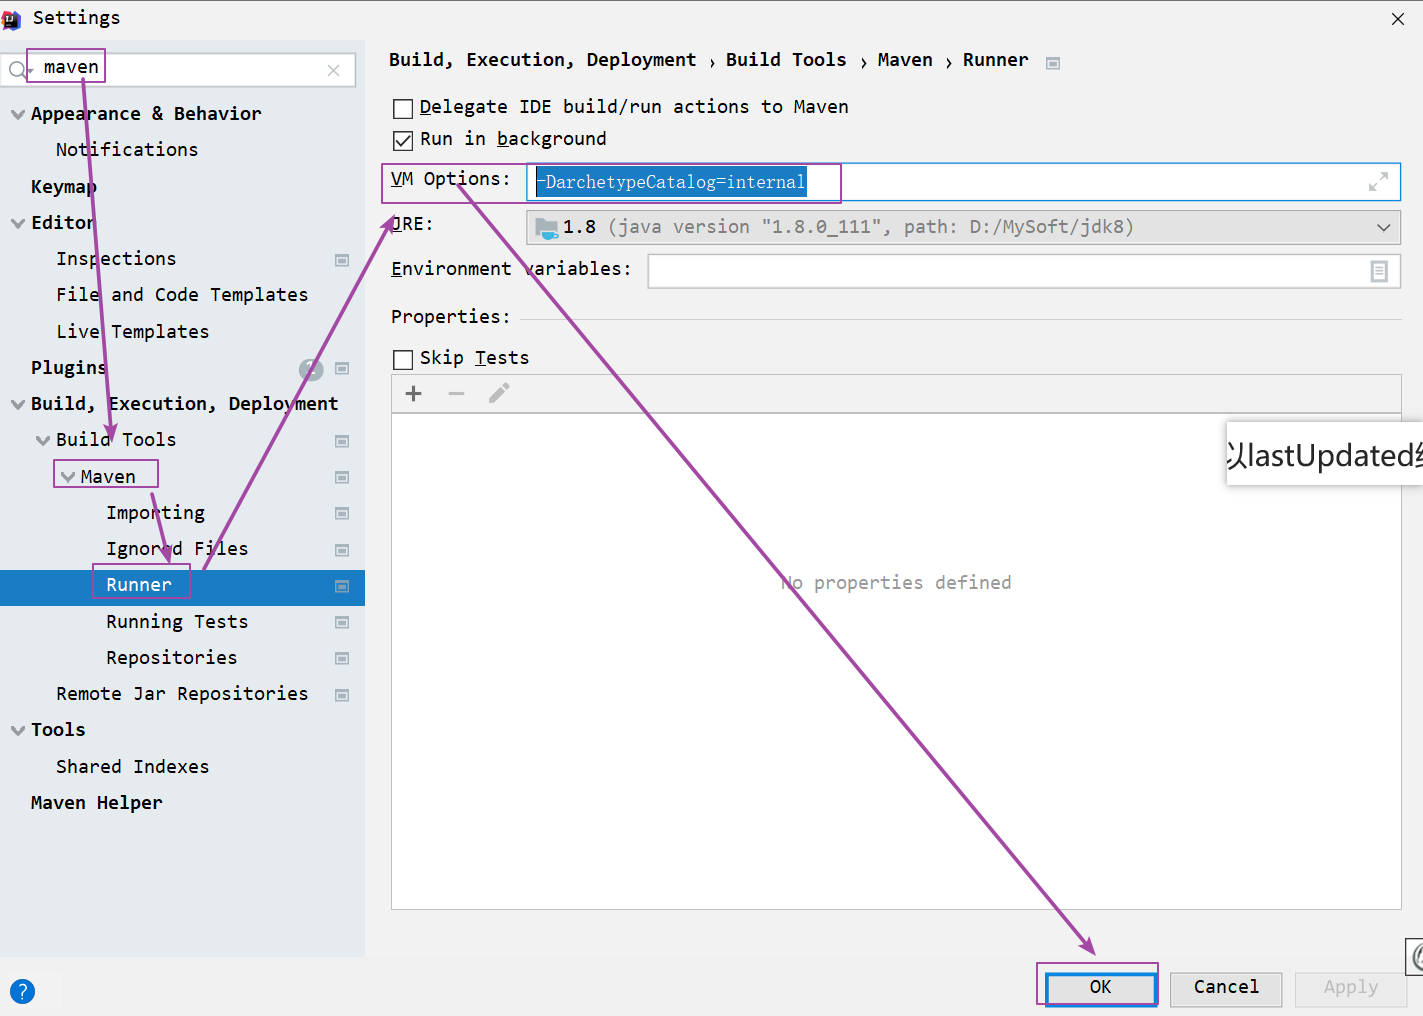Image resolution: width=1423 pixels, height=1016 pixels.
Task: Click Maven in the breadcrumb path
Action: coord(905,60)
